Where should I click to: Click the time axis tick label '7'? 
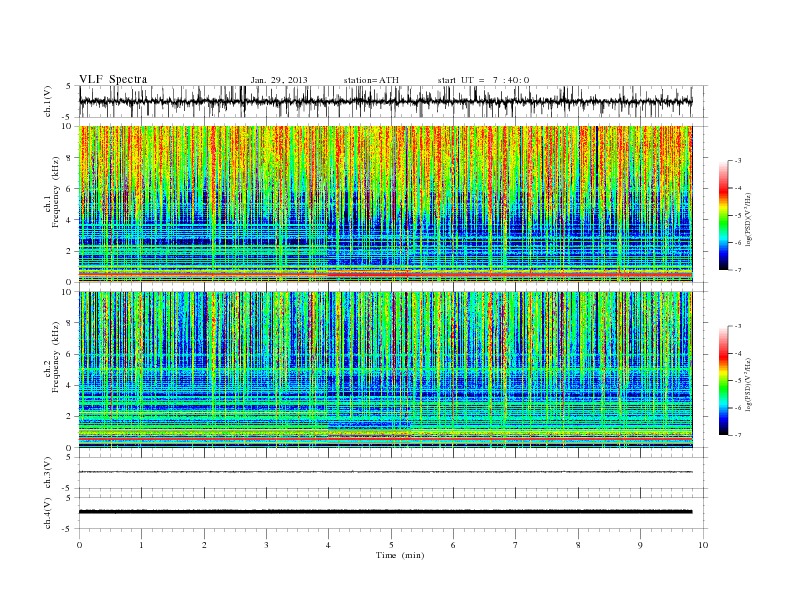(x=516, y=545)
